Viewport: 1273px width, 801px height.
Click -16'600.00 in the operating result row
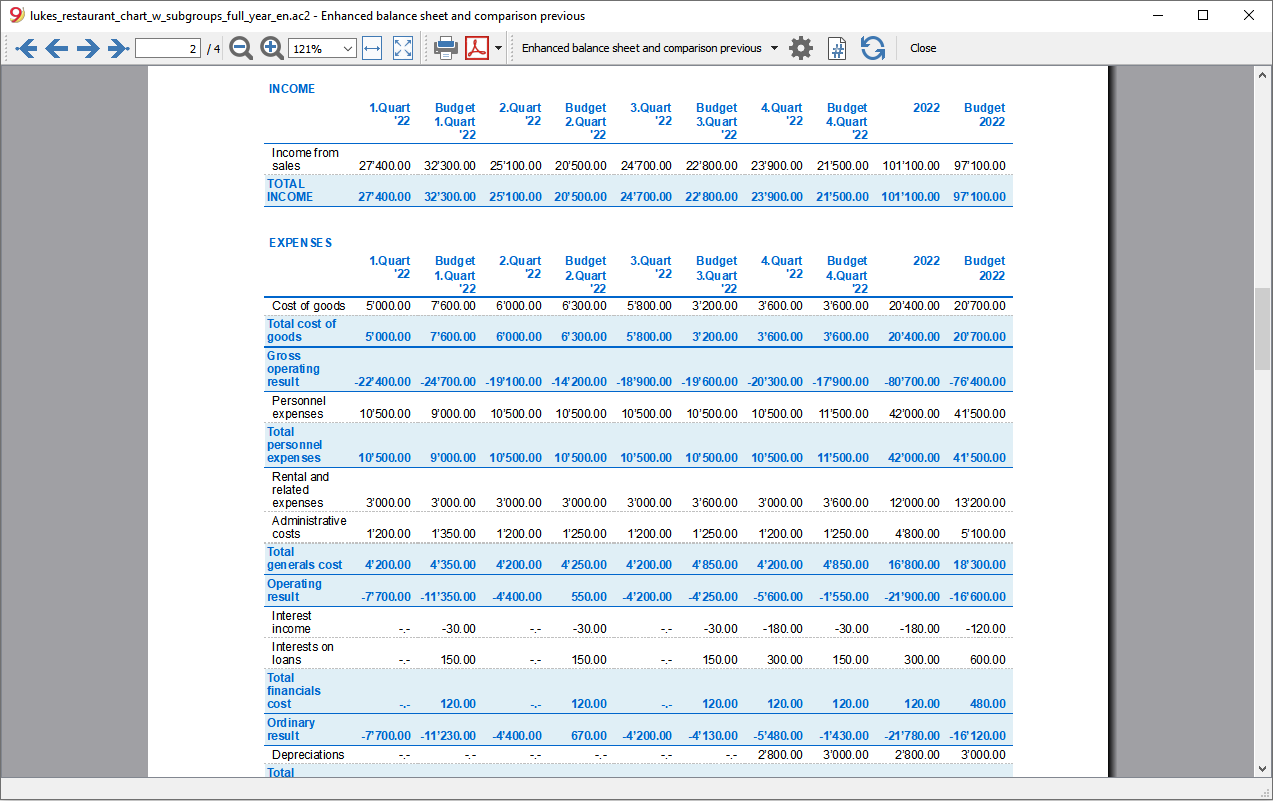tap(976, 597)
